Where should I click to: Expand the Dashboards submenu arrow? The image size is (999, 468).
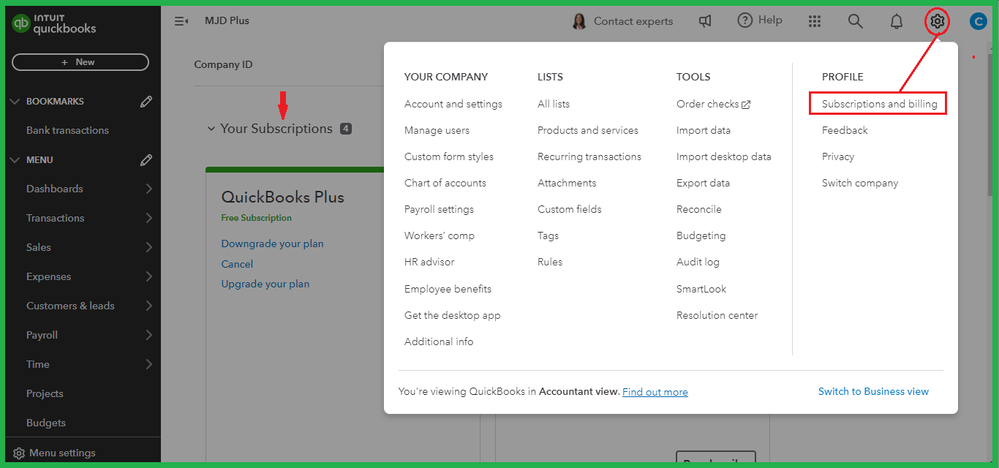(148, 189)
